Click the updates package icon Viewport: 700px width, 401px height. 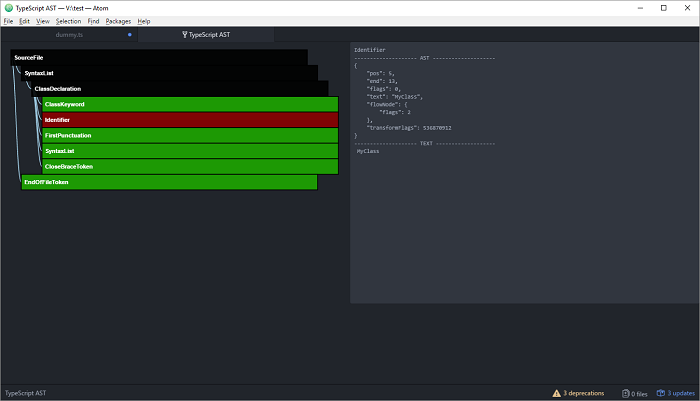point(661,393)
